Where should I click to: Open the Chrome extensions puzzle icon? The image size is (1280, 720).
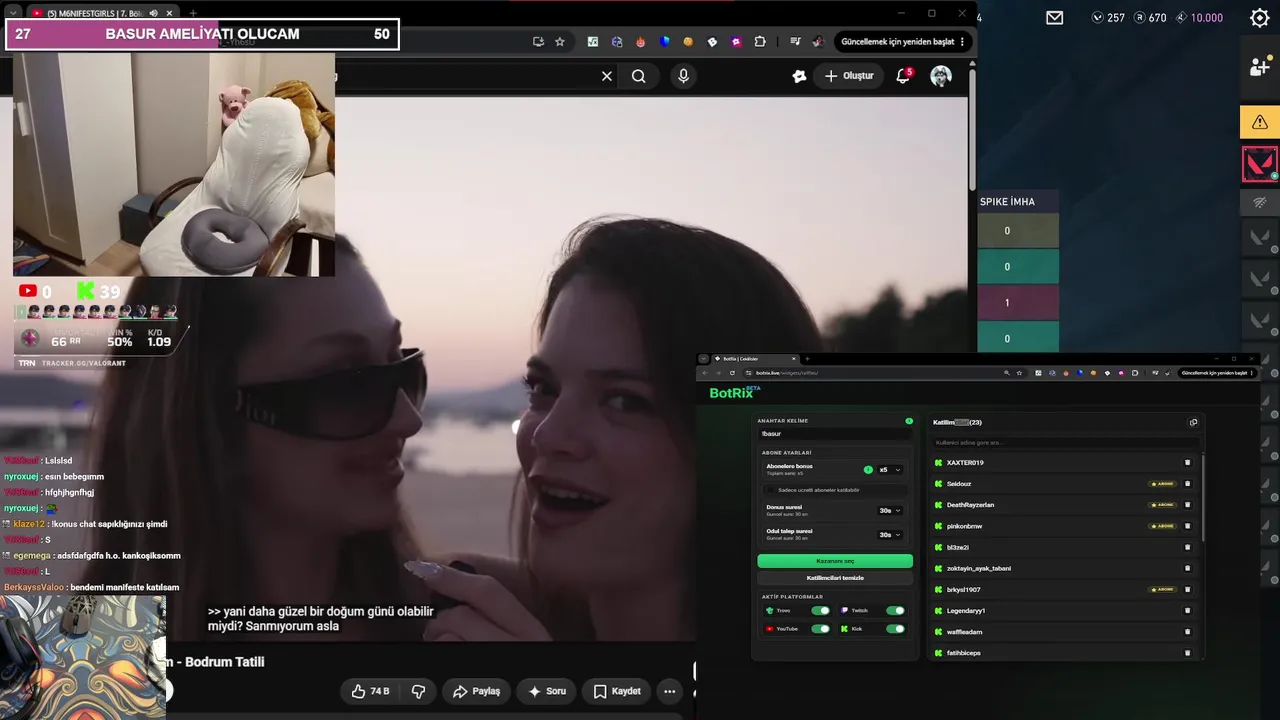760,42
